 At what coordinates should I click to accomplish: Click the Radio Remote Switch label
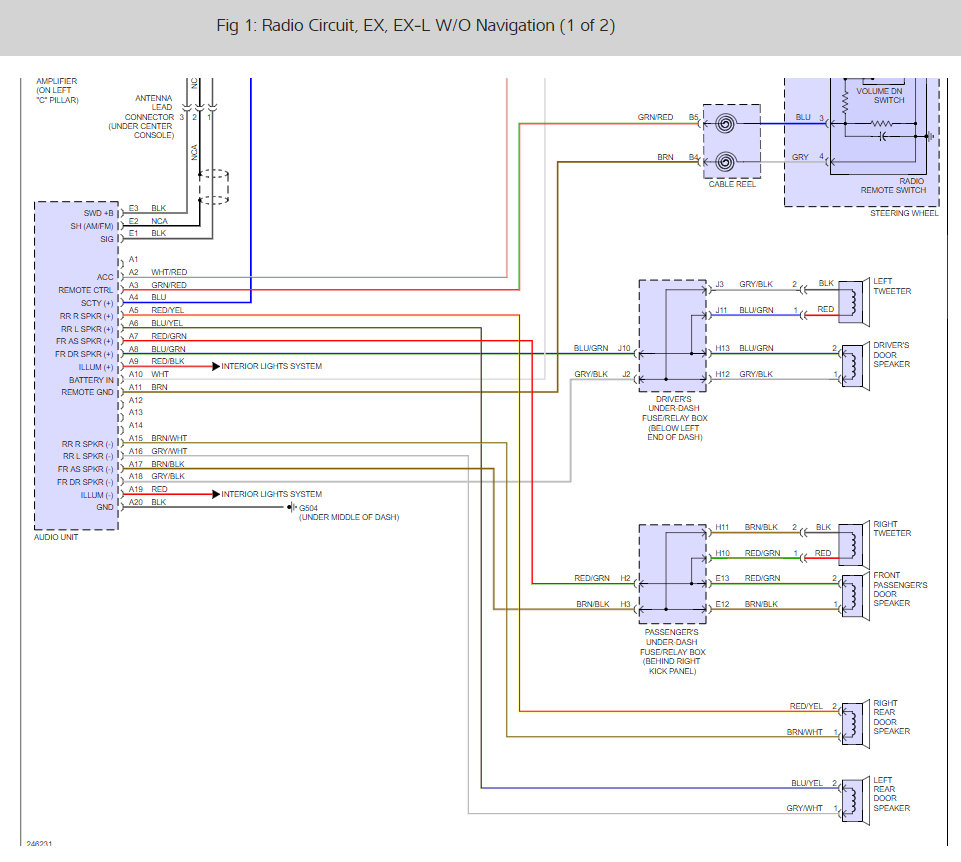[893, 186]
